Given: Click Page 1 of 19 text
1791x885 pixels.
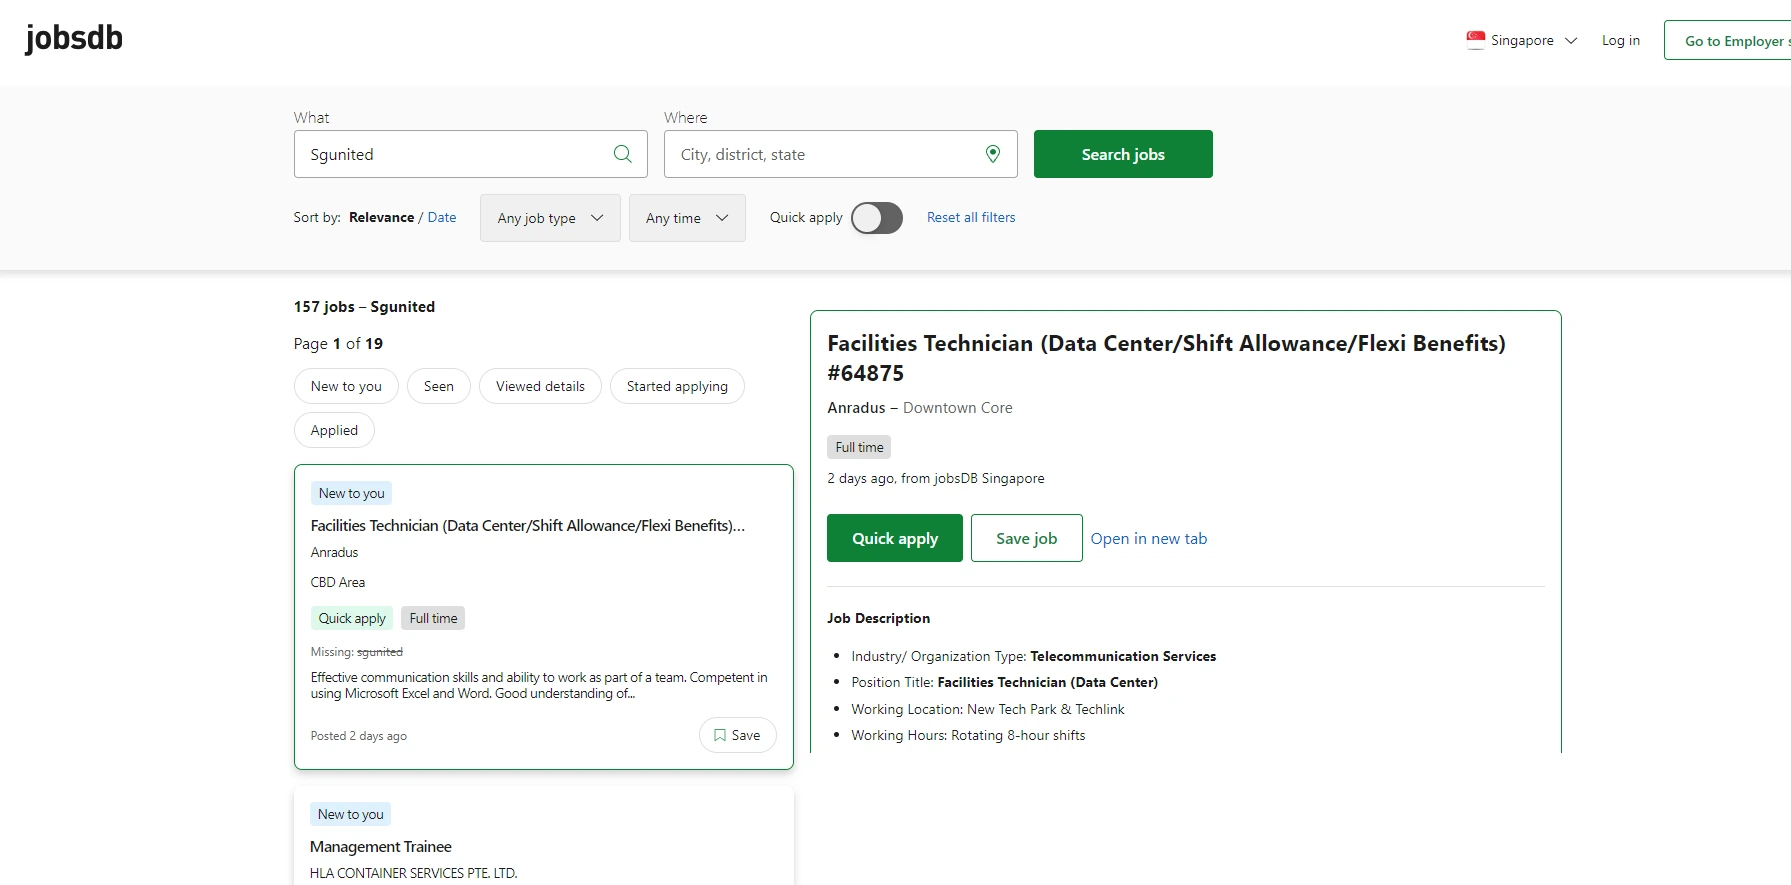Looking at the screenshot, I should tap(338, 343).
